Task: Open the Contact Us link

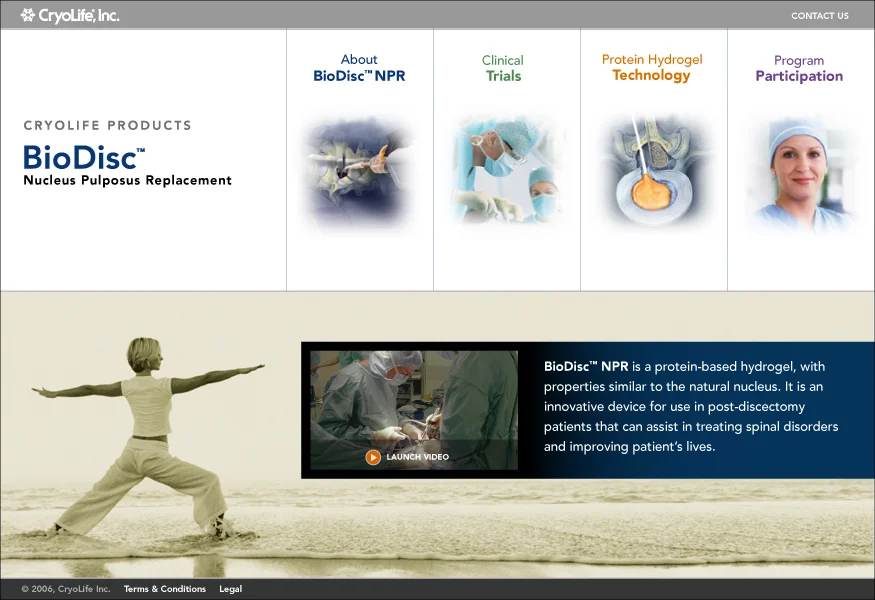Action: tap(819, 16)
